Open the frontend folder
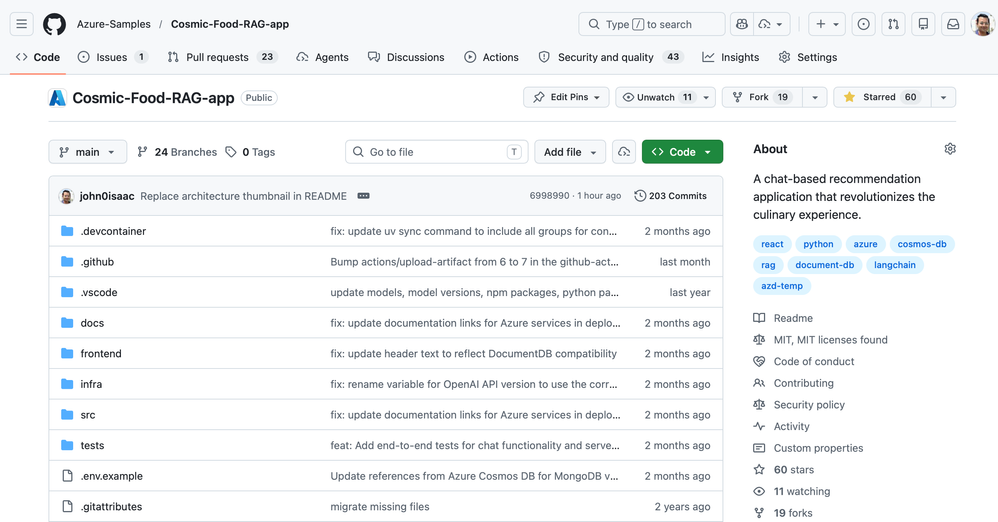 point(101,353)
